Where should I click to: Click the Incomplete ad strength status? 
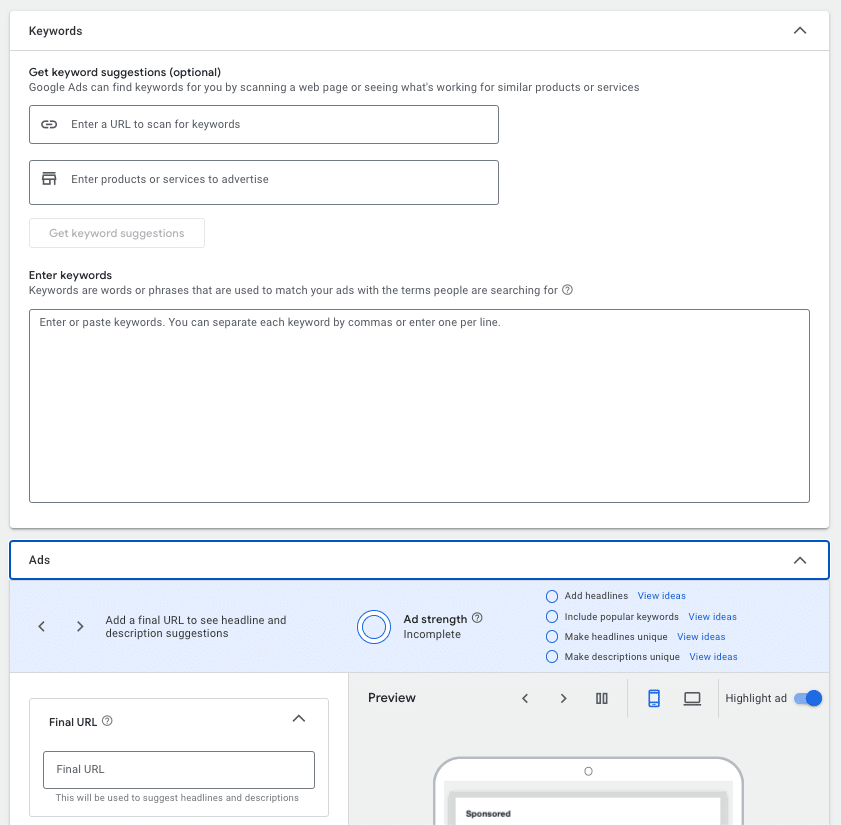(x=432, y=635)
